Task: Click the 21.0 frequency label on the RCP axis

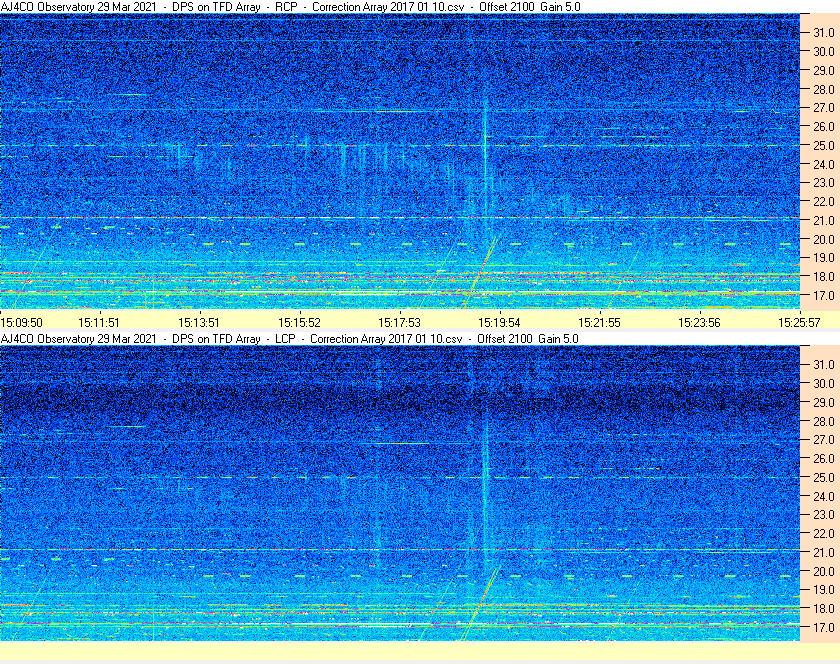Action: (x=824, y=220)
